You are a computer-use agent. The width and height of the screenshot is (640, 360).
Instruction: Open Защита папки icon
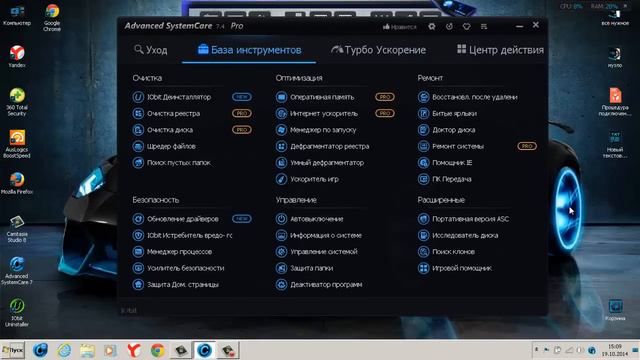click(x=281, y=268)
